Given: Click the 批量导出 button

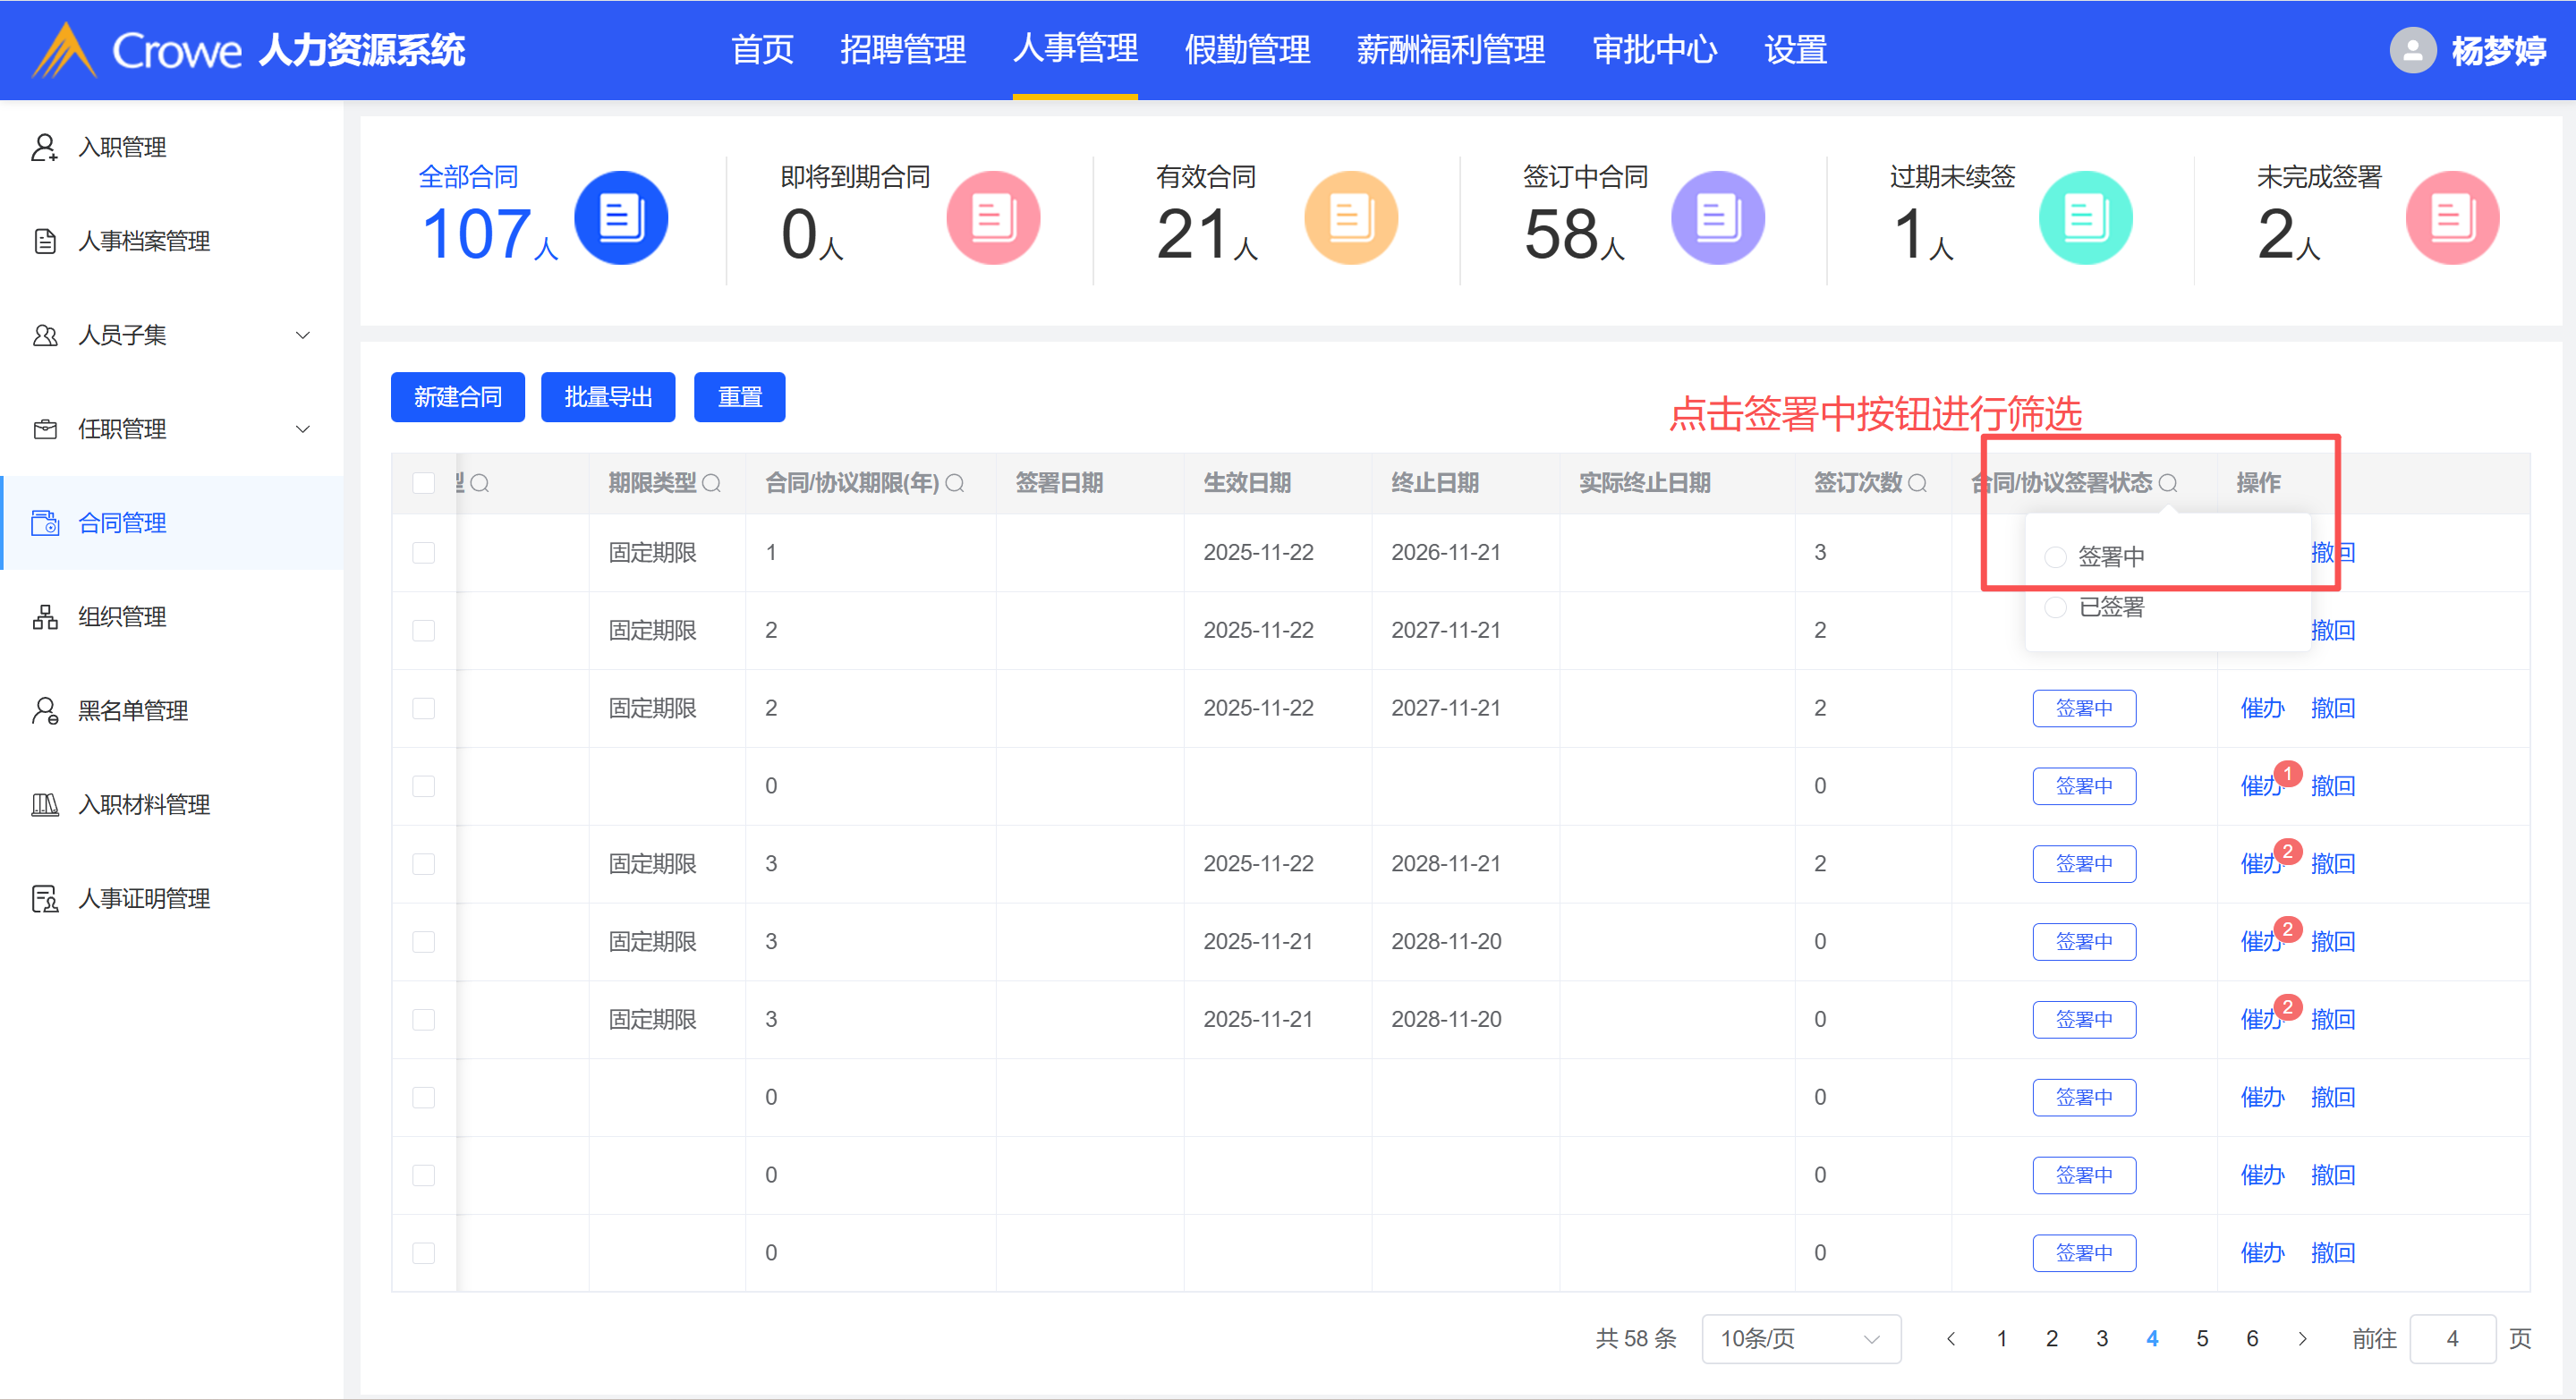Looking at the screenshot, I should 607,397.
